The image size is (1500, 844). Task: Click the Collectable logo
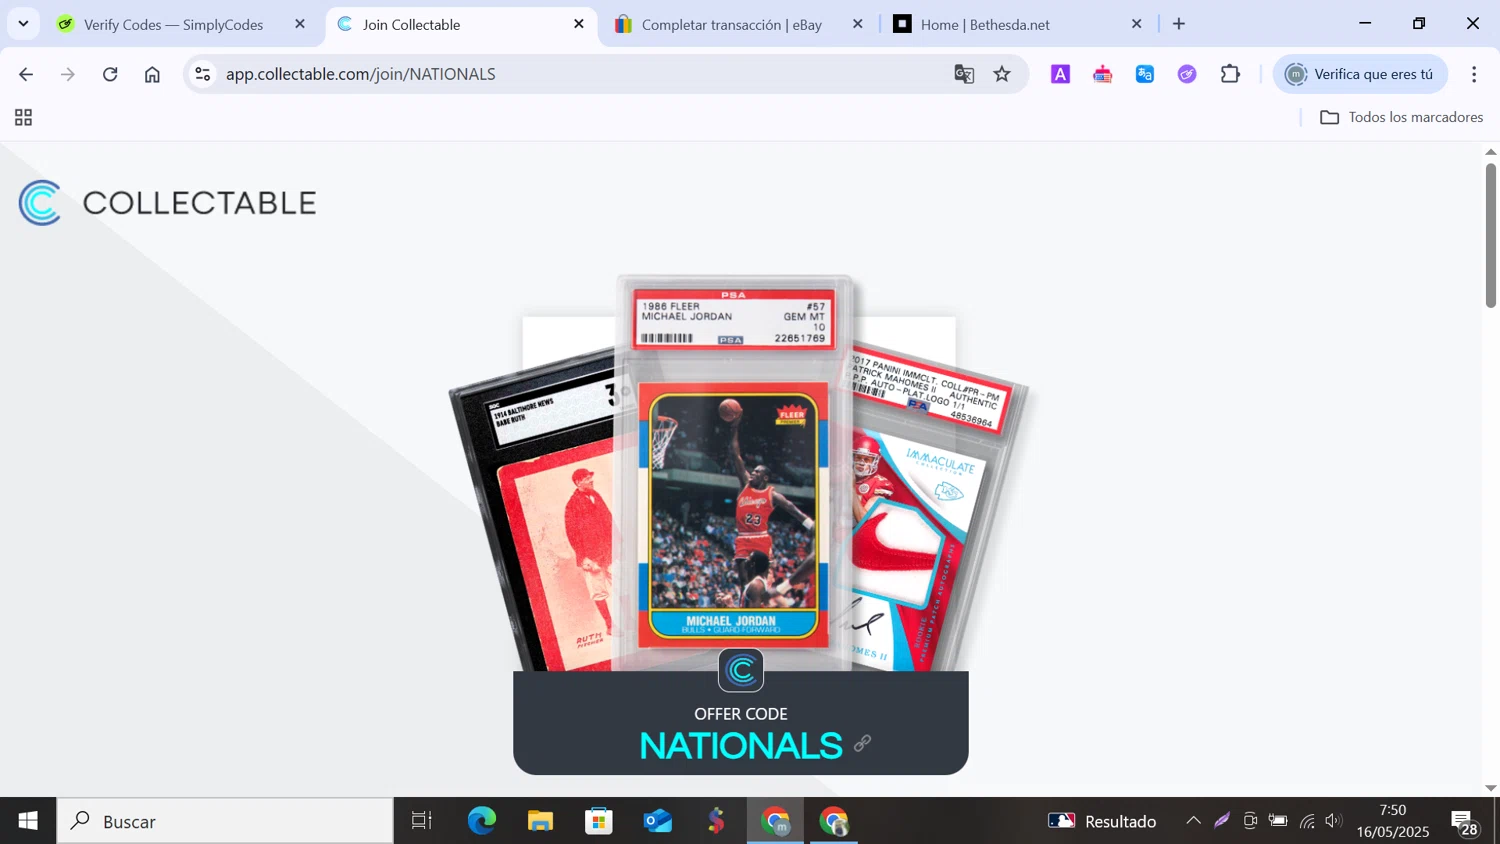pyautogui.click(x=167, y=203)
